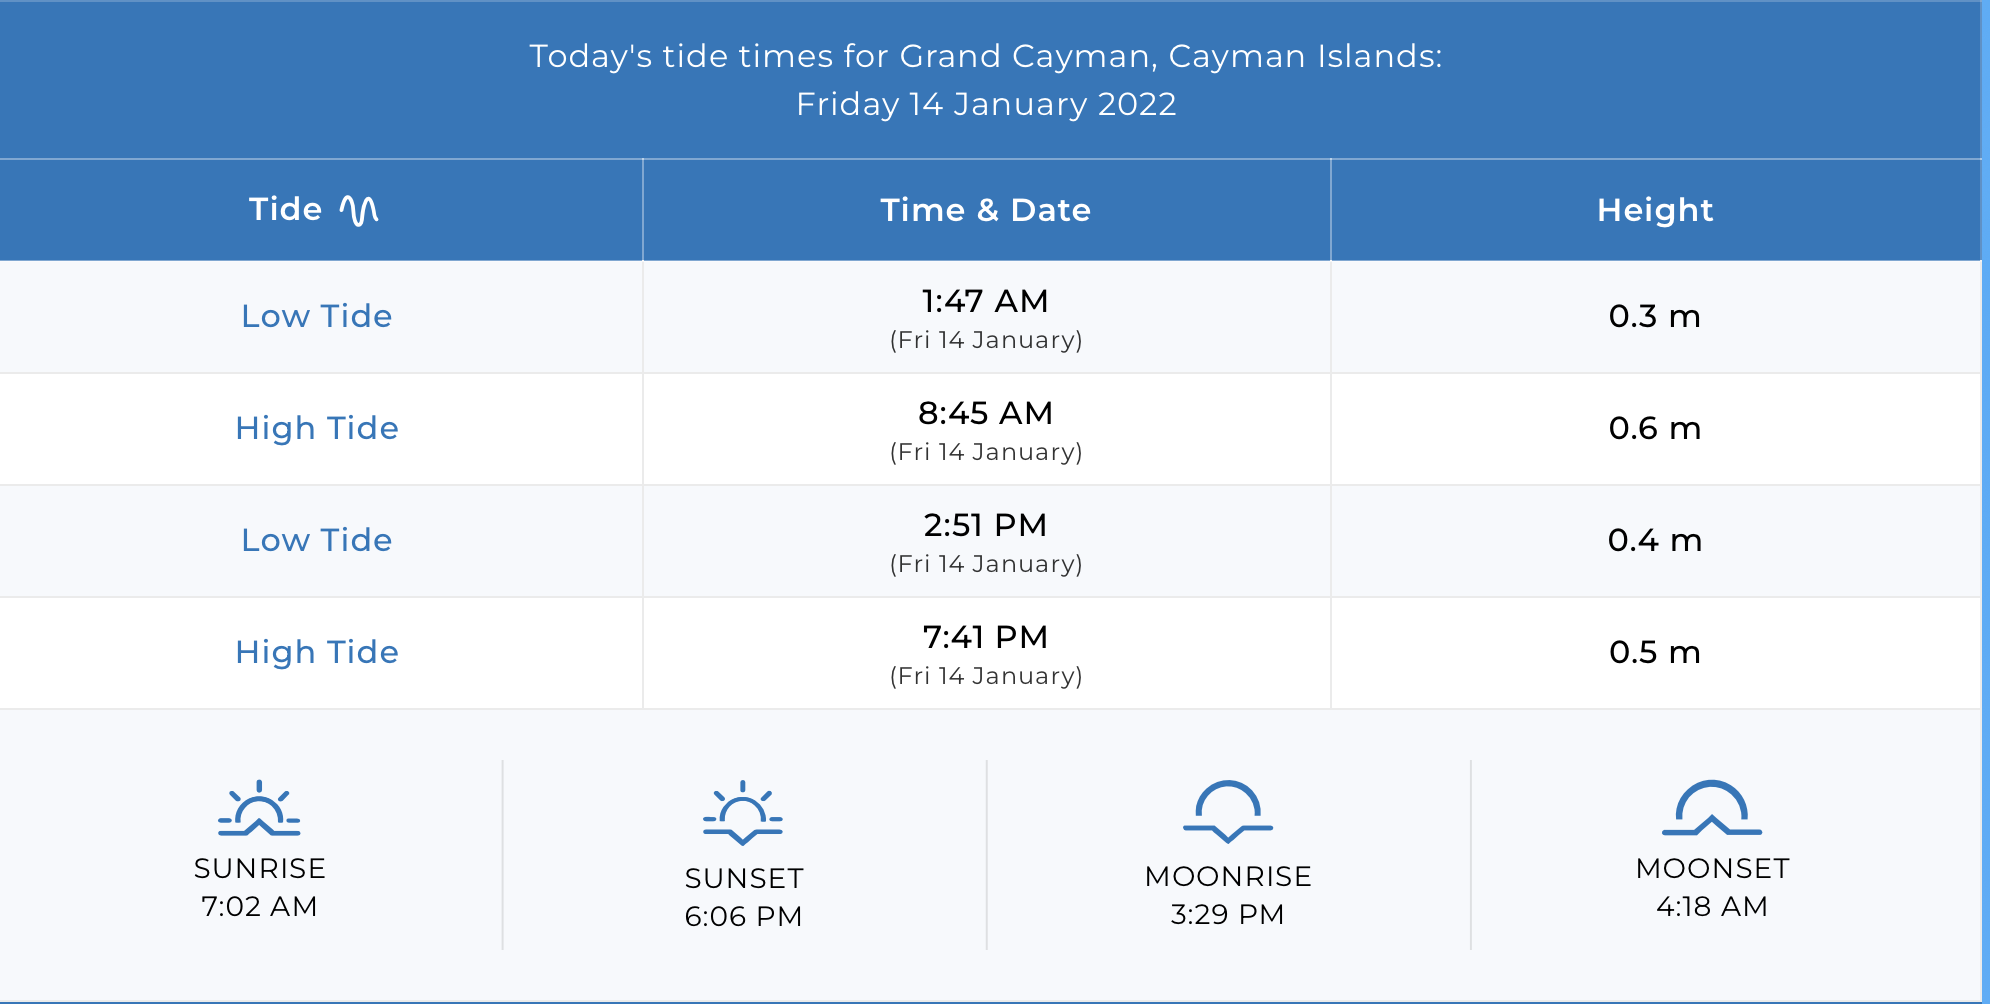Open the 8:45 AM High Tide link
1990x1004 pixels.
click(x=317, y=428)
